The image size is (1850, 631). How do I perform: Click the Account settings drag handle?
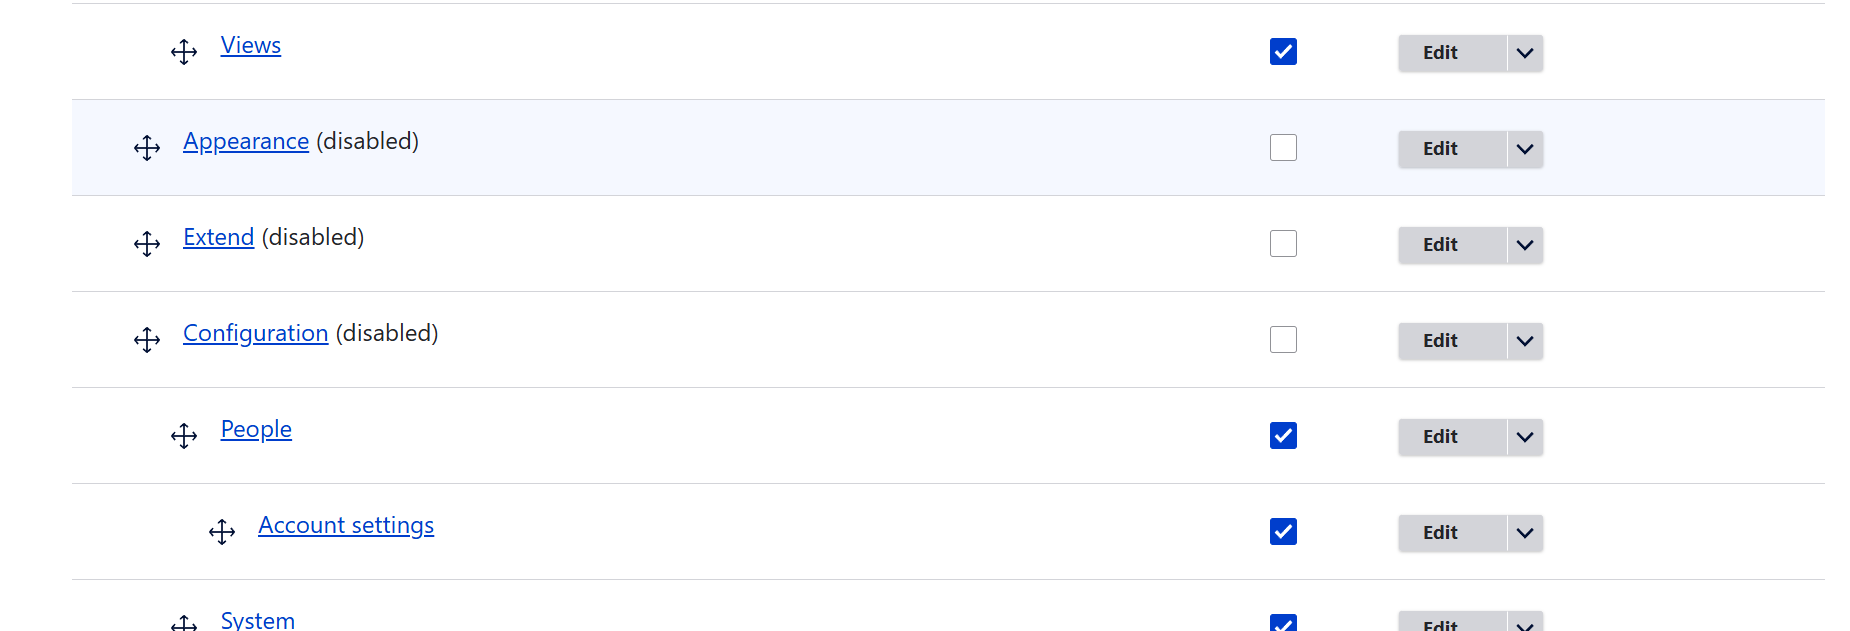222,532
